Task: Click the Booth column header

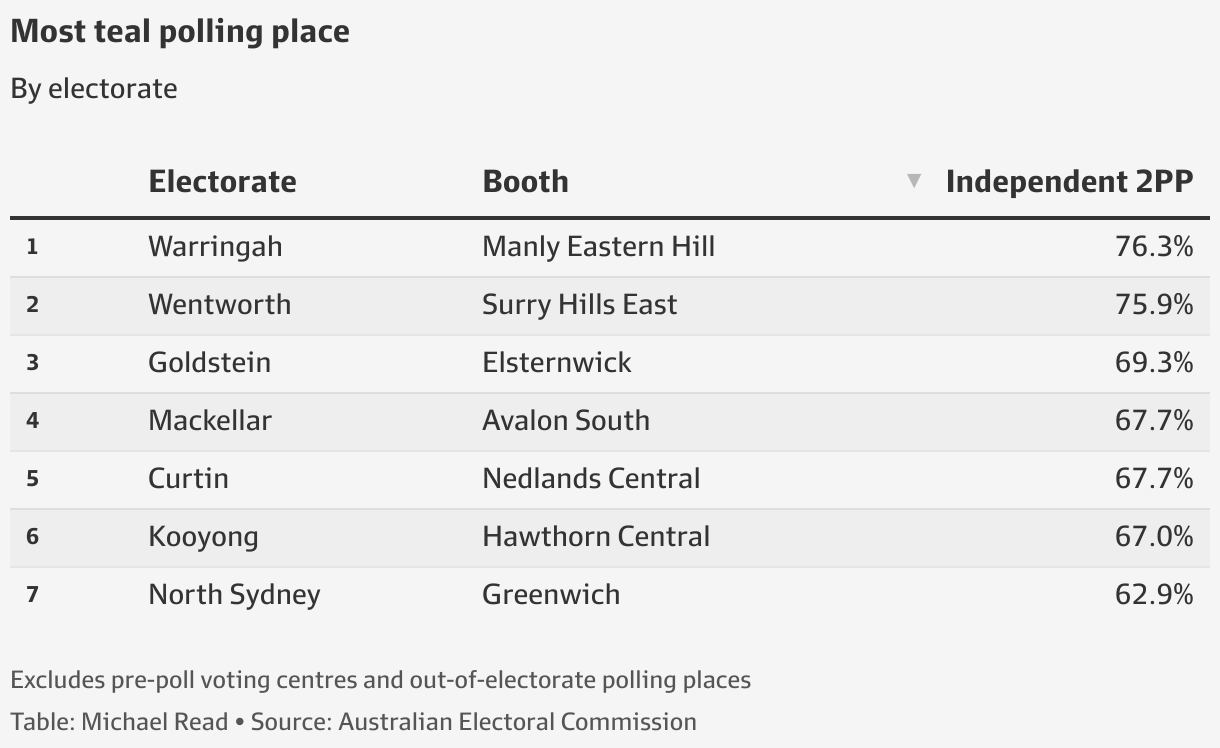Action: click(525, 181)
